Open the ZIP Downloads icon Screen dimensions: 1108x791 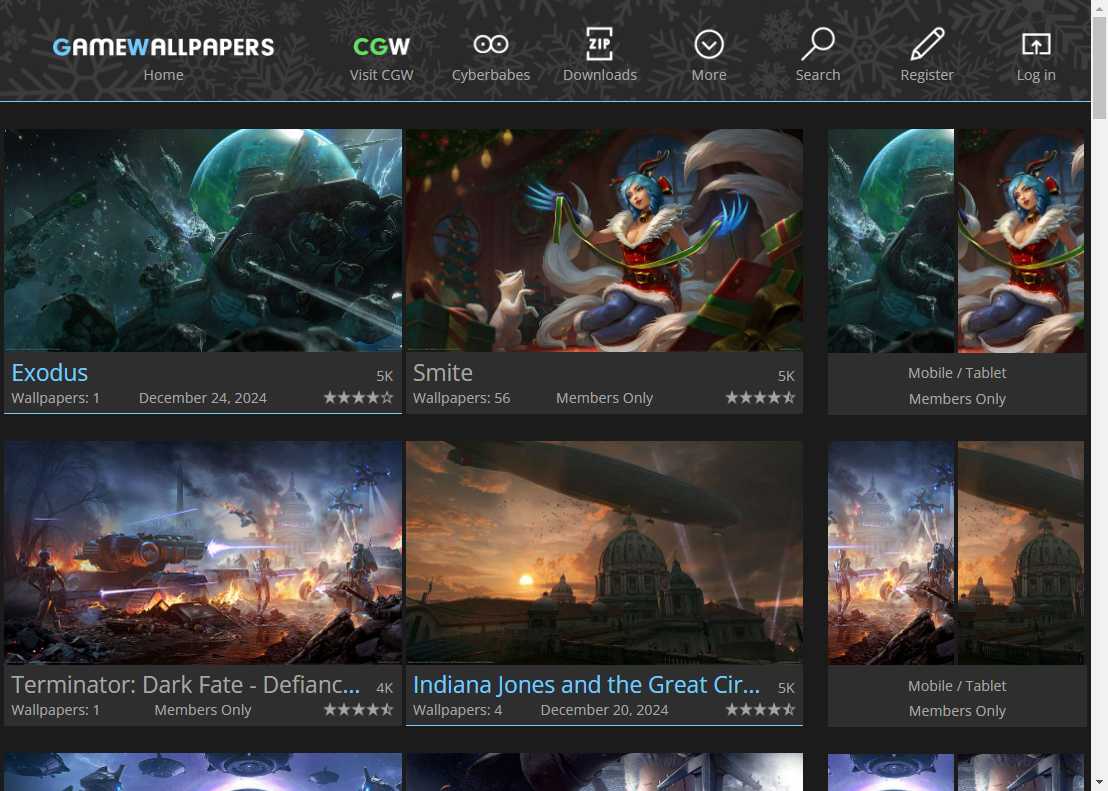(x=599, y=44)
